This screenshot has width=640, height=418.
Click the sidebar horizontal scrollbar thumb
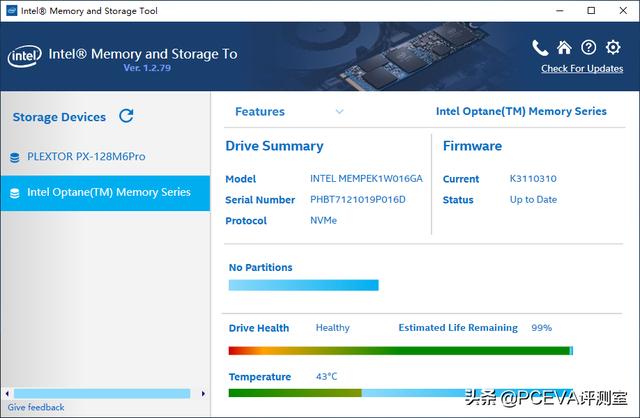click(102, 394)
